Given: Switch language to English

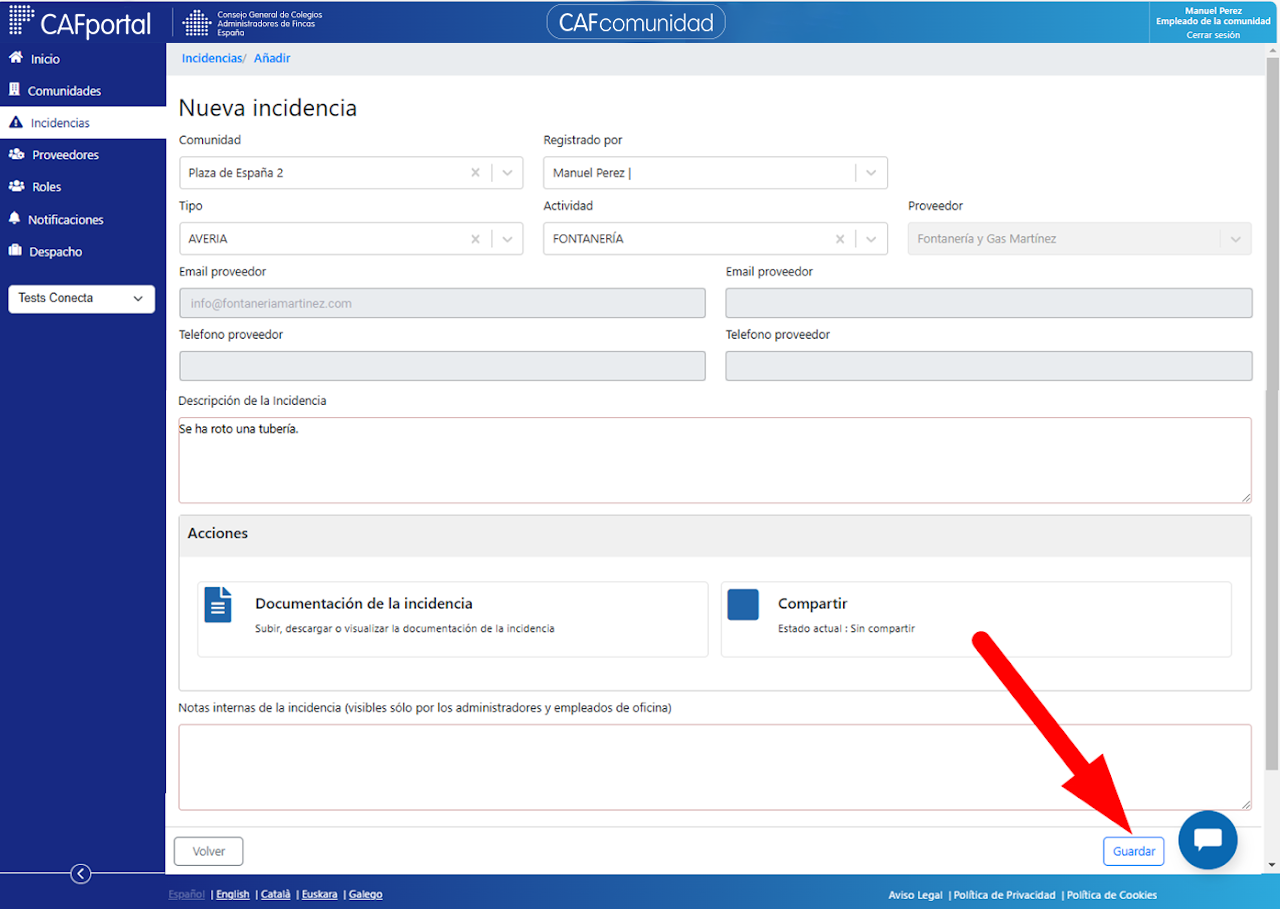Looking at the screenshot, I should click(233, 895).
